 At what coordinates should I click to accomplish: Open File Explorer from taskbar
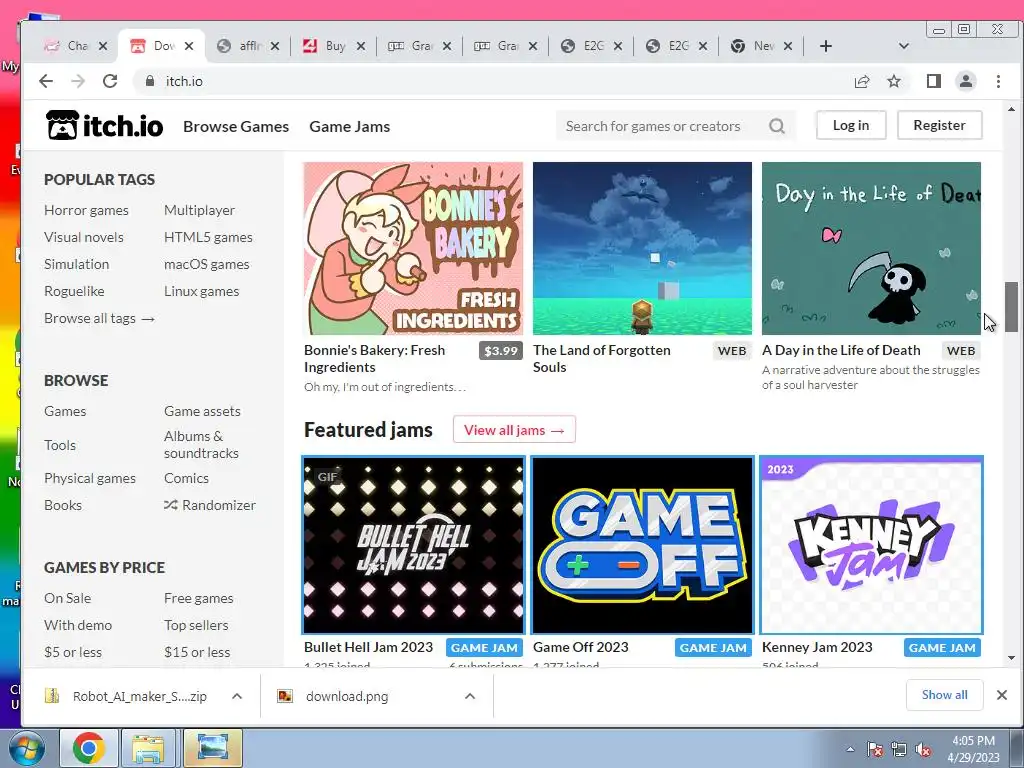[x=148, y=748]
